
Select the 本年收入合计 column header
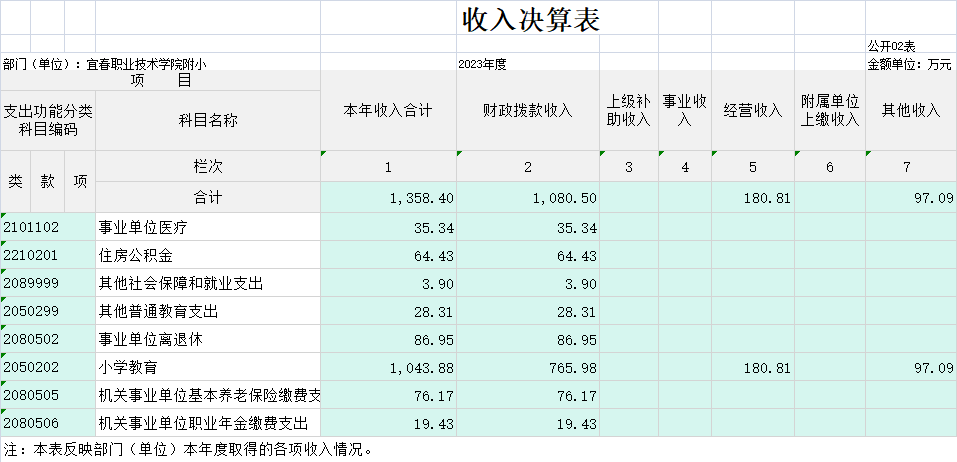click(x=388, y=111)
